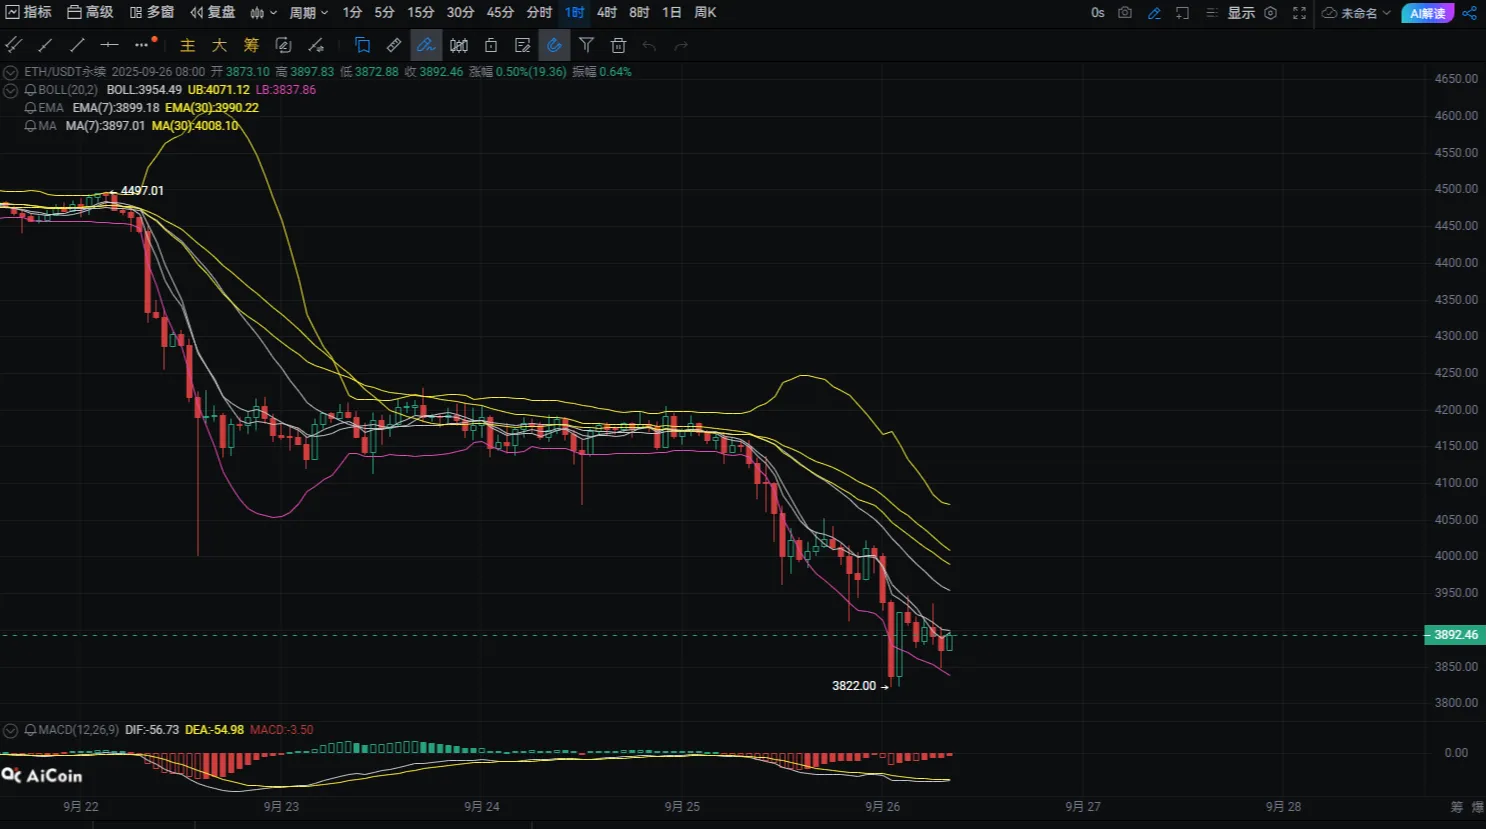Click the 3822.00 low price marker

[854, 686]
